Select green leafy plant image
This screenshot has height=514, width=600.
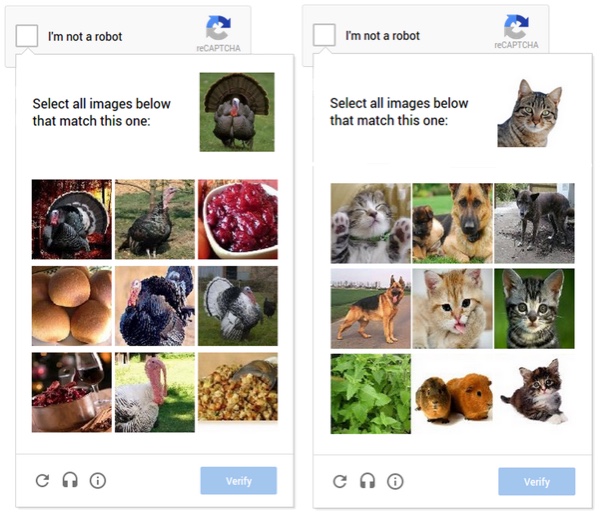[x=371, y=394]
